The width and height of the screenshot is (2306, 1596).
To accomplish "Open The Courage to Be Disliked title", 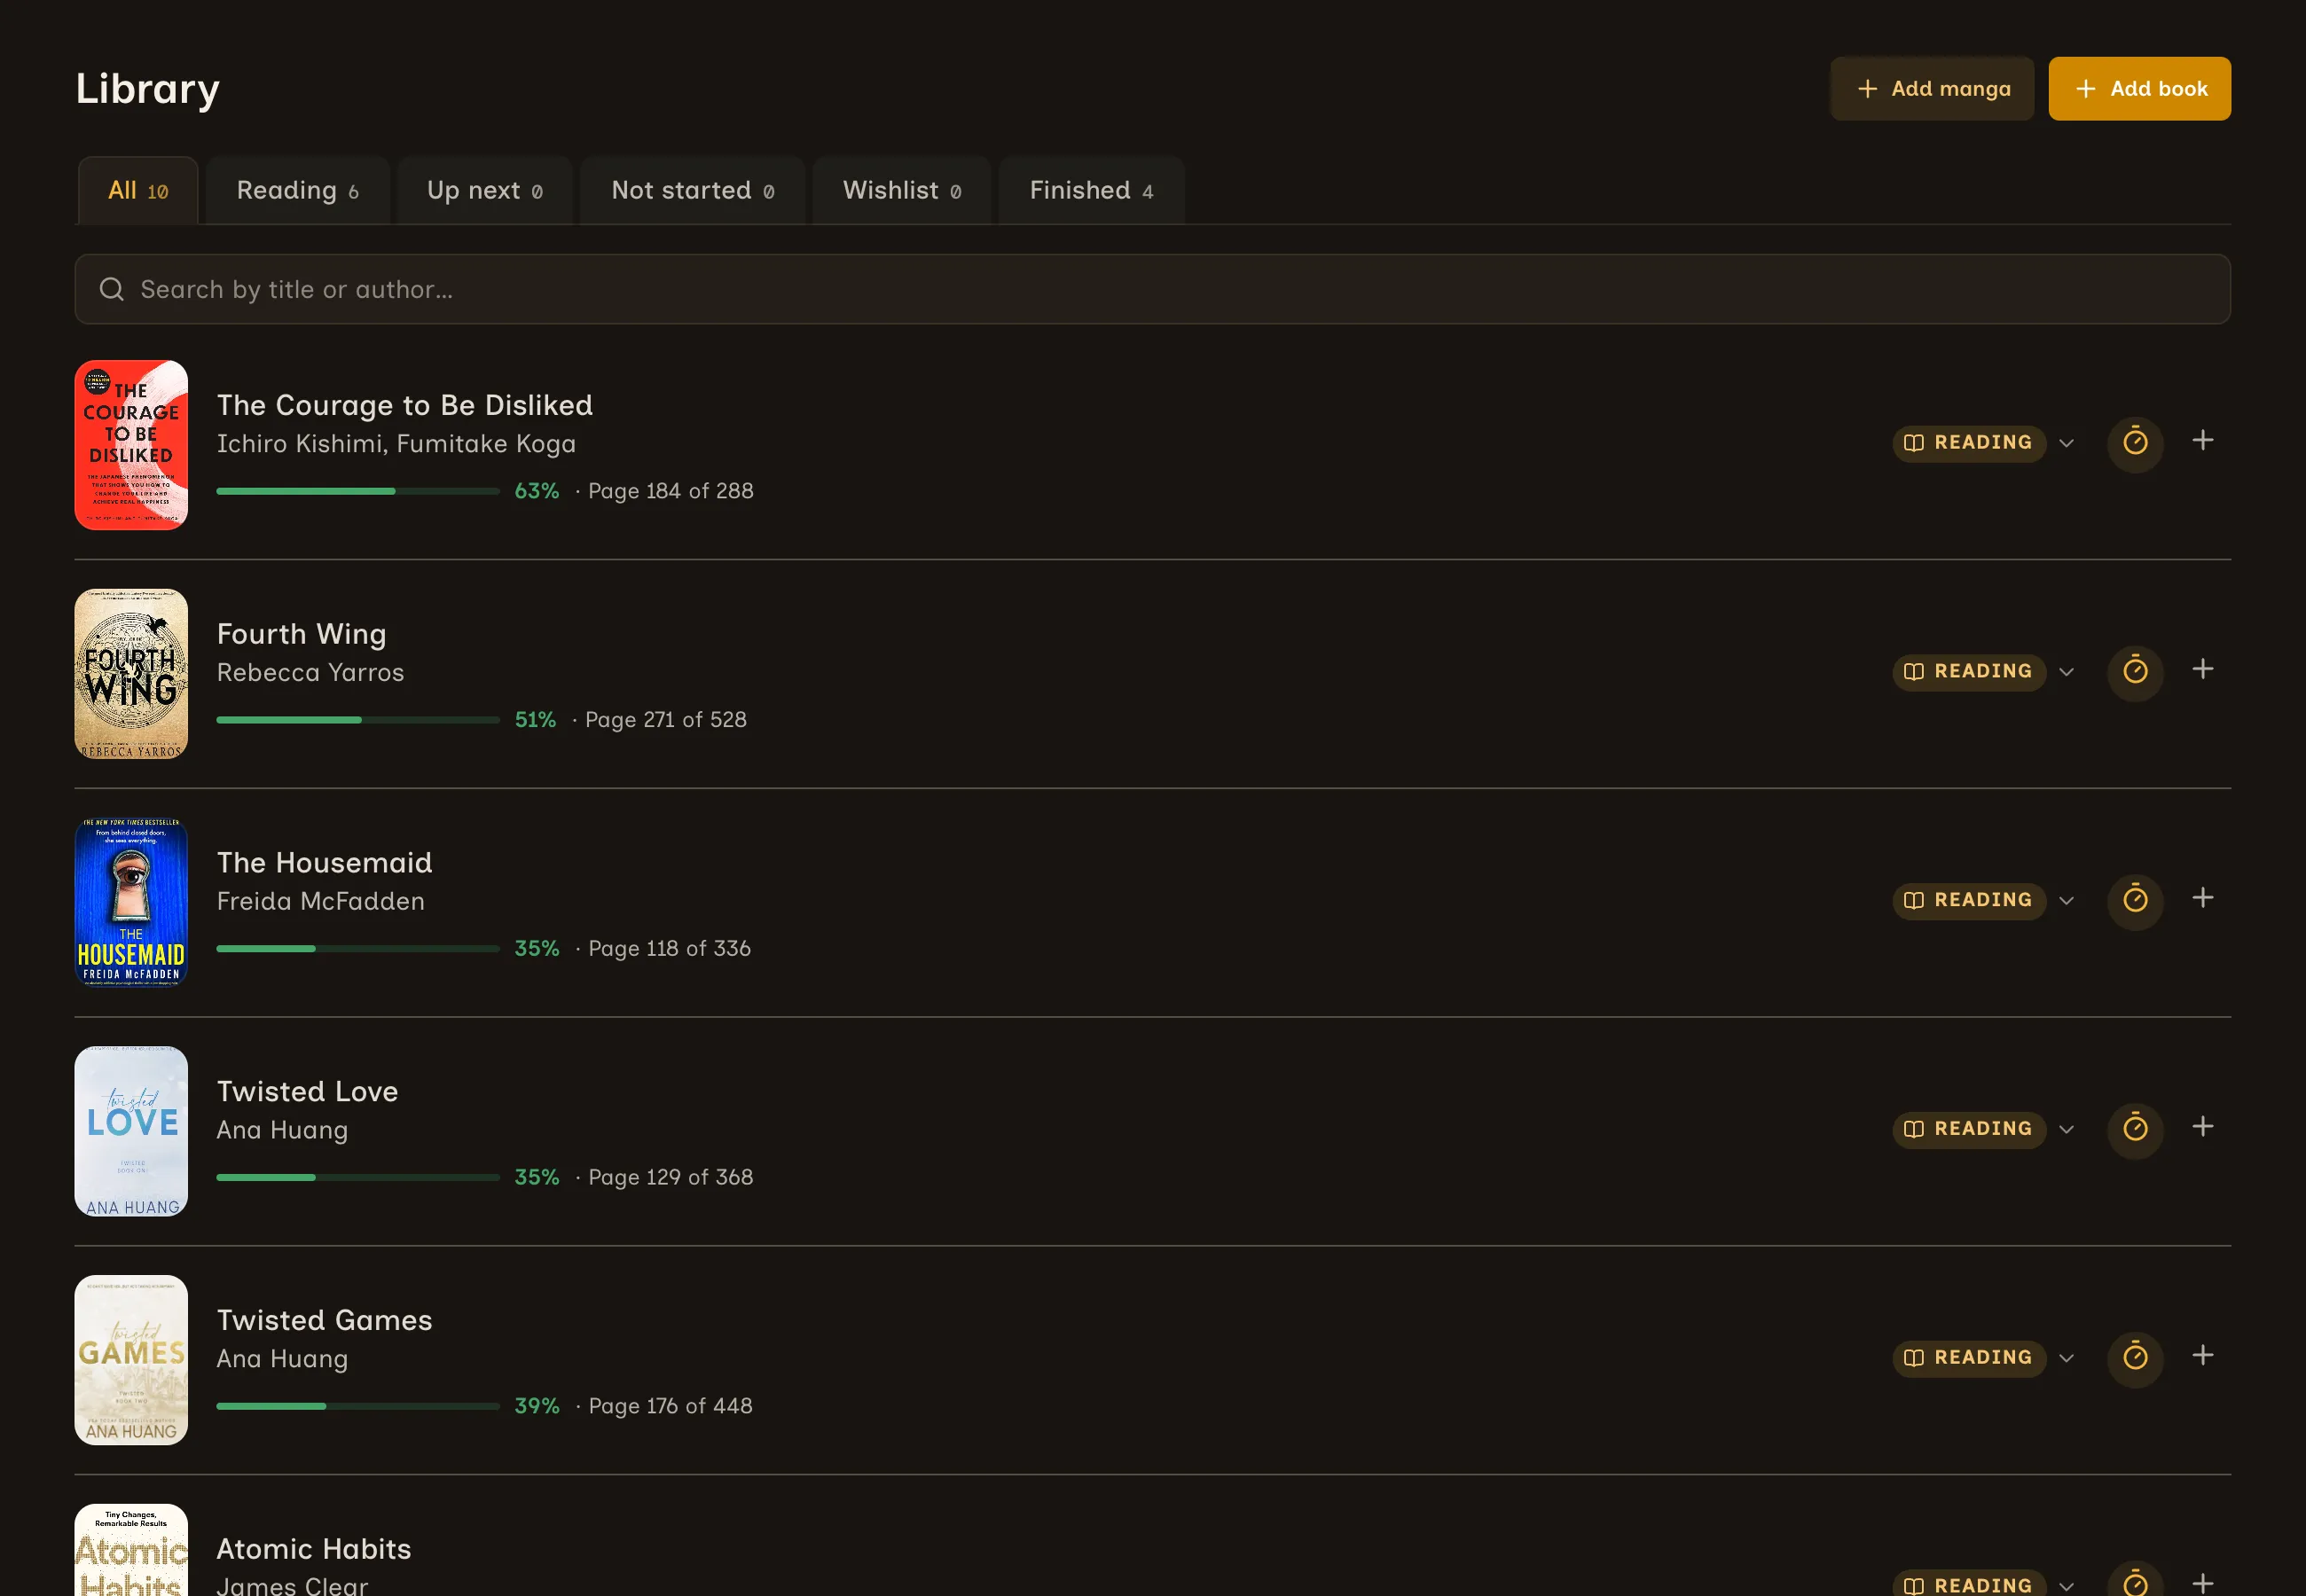I will pyautogui.click(x=405, y=405).
